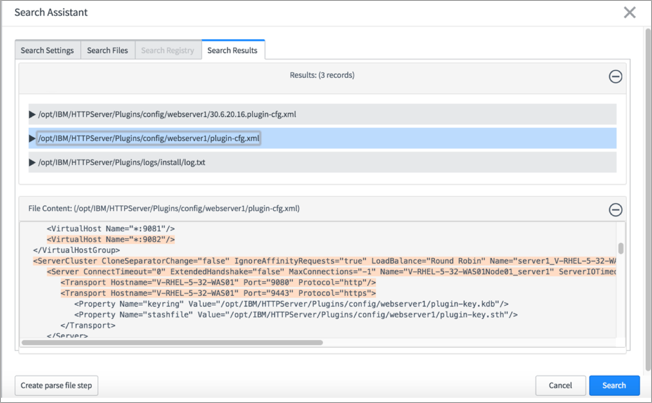Click the File Content header path label
Viewport: 652px width, 403px height.
pyautogui.click(x=164, y=208)
